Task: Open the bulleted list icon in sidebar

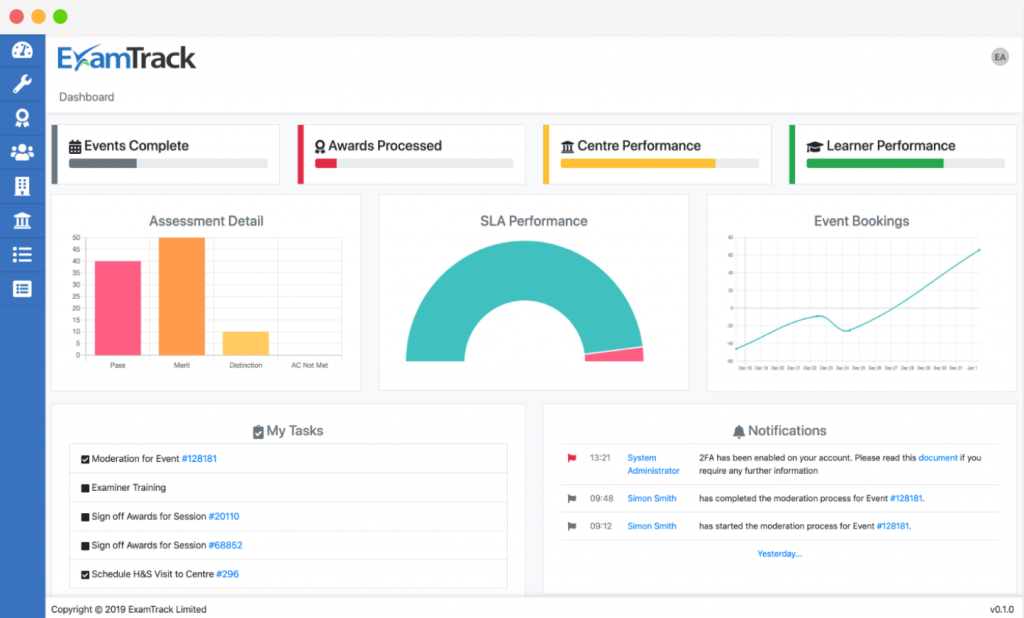Action: tap(22, 255)
